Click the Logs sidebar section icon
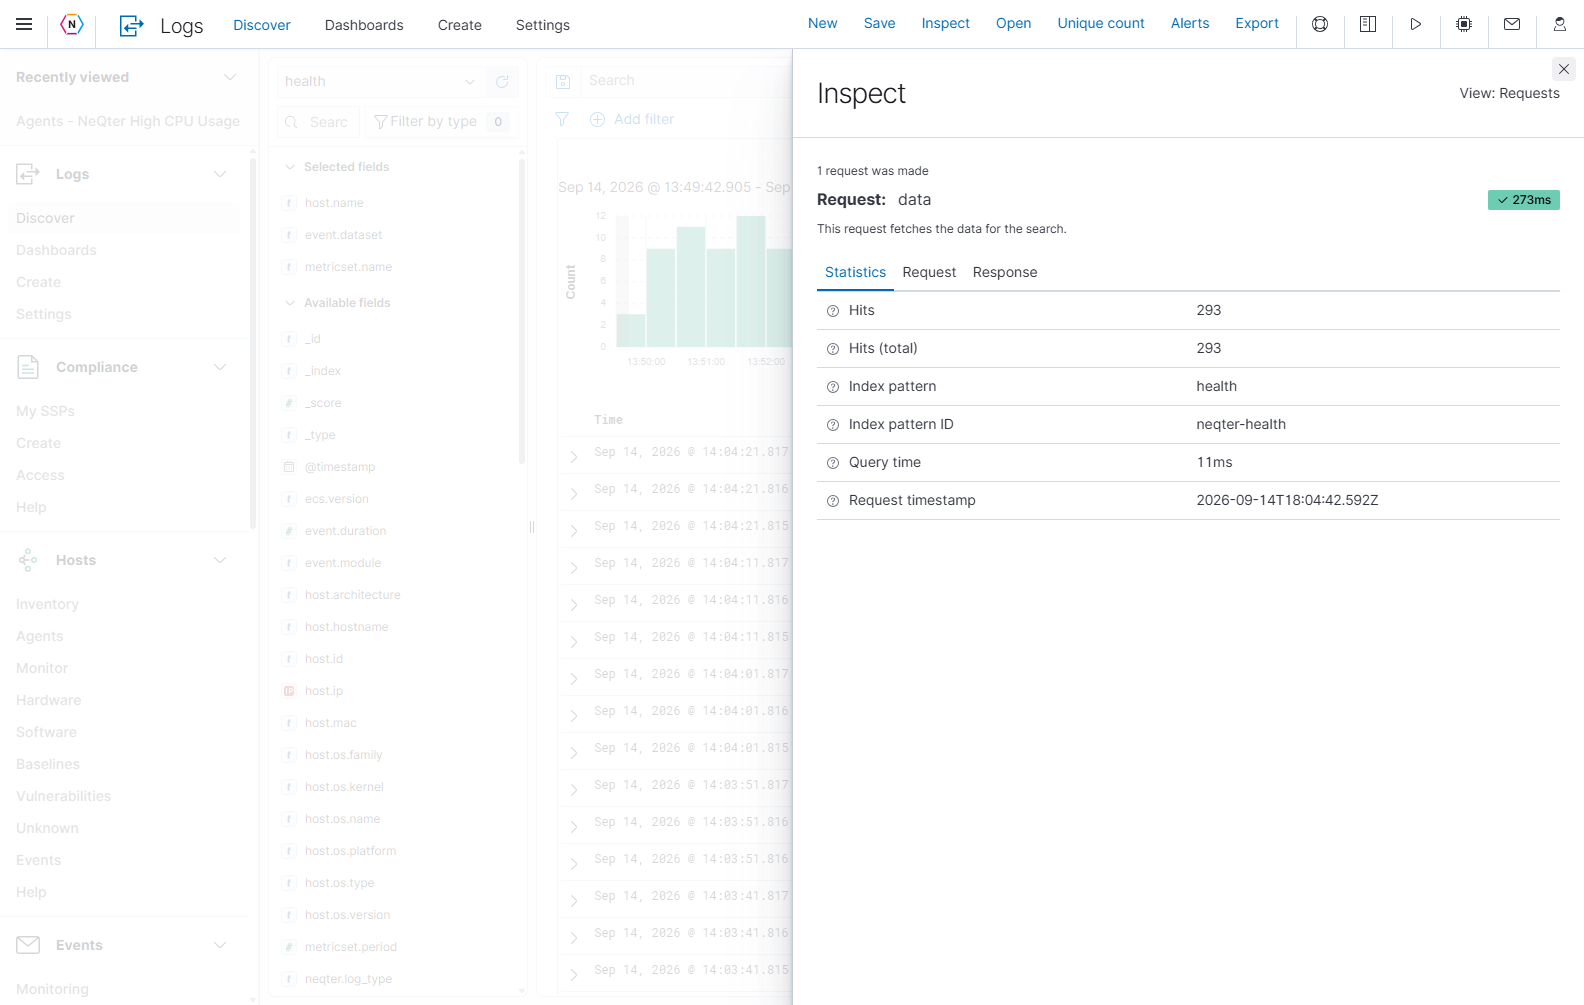Viewport: 1584px width, 1005px height. pyautogui.click(x=28, y=174)
